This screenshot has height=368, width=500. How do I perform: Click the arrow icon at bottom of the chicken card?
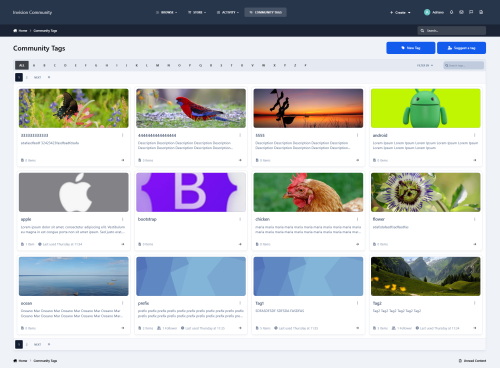(x=357, y=244)
